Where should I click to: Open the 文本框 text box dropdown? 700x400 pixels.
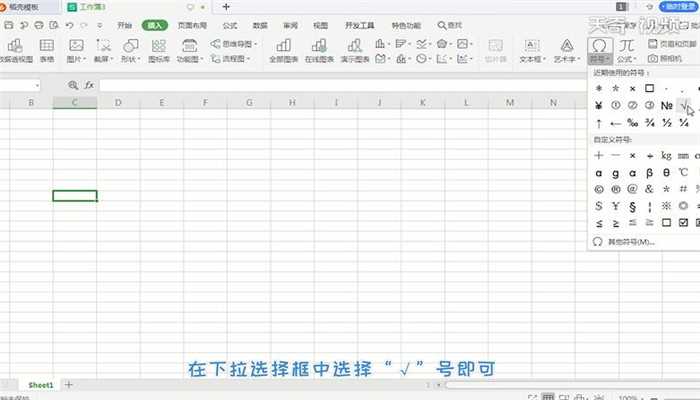pyautogui.click(x=532, y=59)
